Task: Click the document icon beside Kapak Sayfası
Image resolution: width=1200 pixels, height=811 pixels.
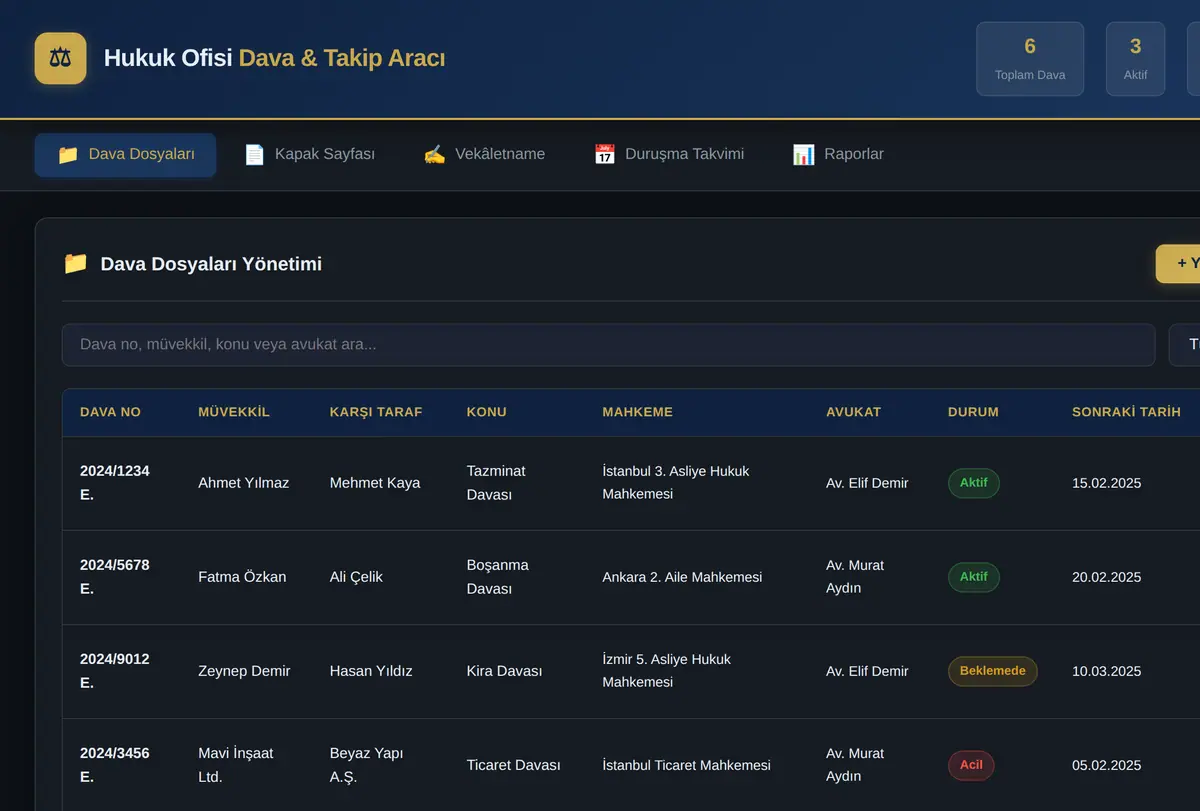Action: pyautogui.click(x=255, y=155)
